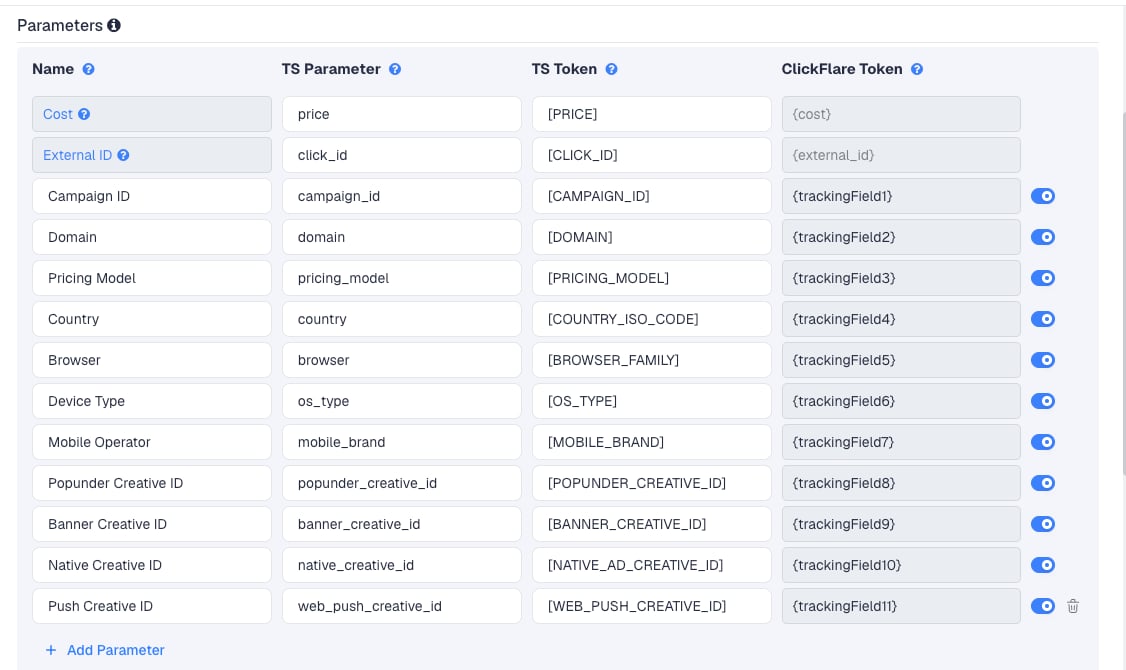Viewport: 1126px width, 670px height.
Task: Click the web_push_creative_id parameter field
Action: pos(401,606)
